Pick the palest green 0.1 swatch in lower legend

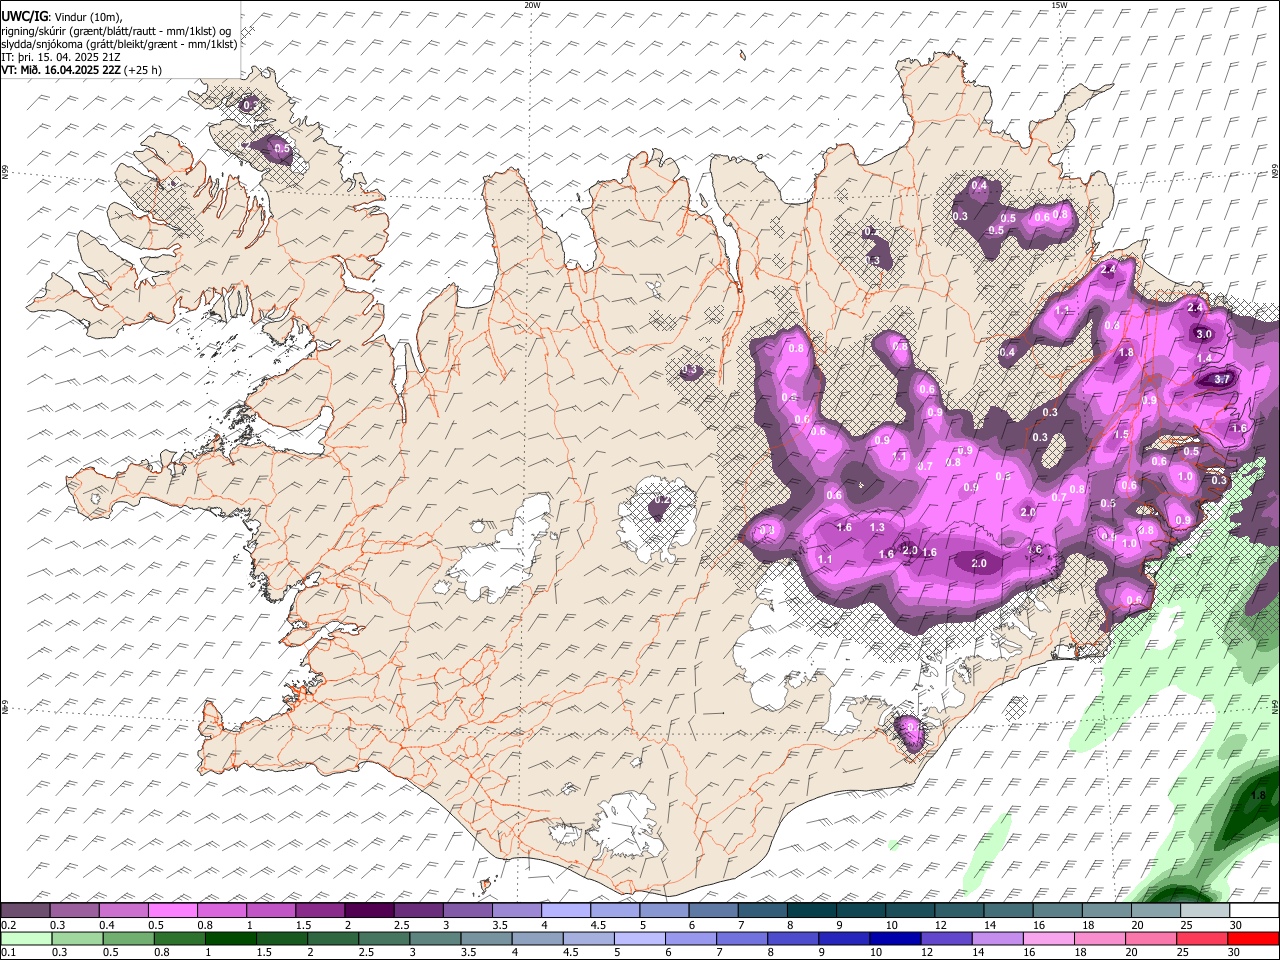click(26, 939)
